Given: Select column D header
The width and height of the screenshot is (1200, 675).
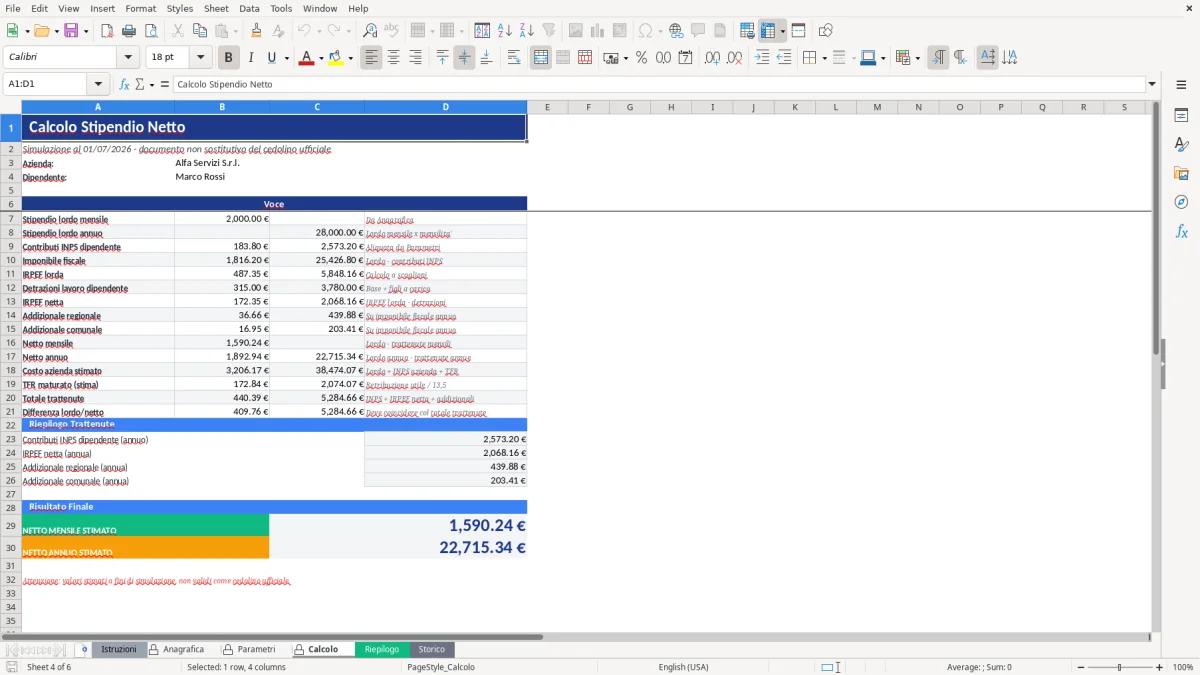Looking at the screenshot, I should point(445,107).
